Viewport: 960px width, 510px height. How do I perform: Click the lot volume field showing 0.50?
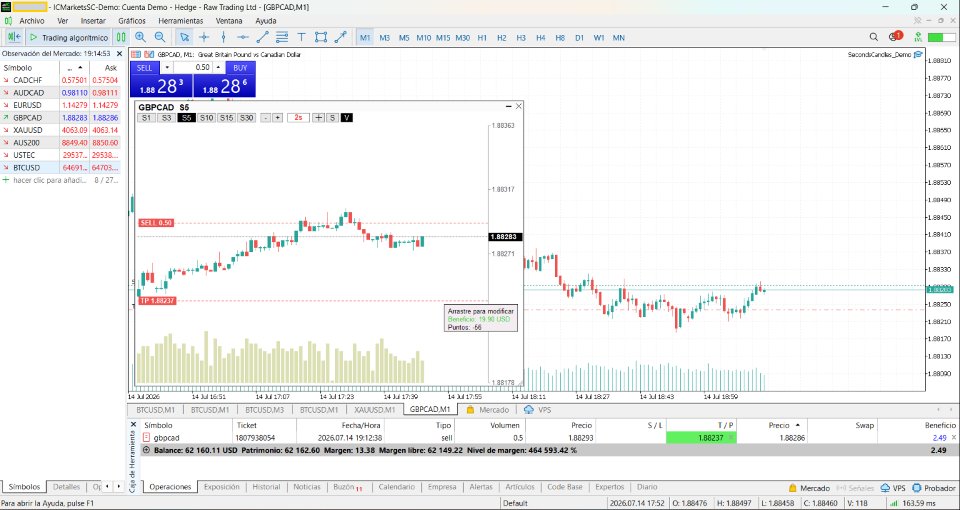click(x=193, y=67)
